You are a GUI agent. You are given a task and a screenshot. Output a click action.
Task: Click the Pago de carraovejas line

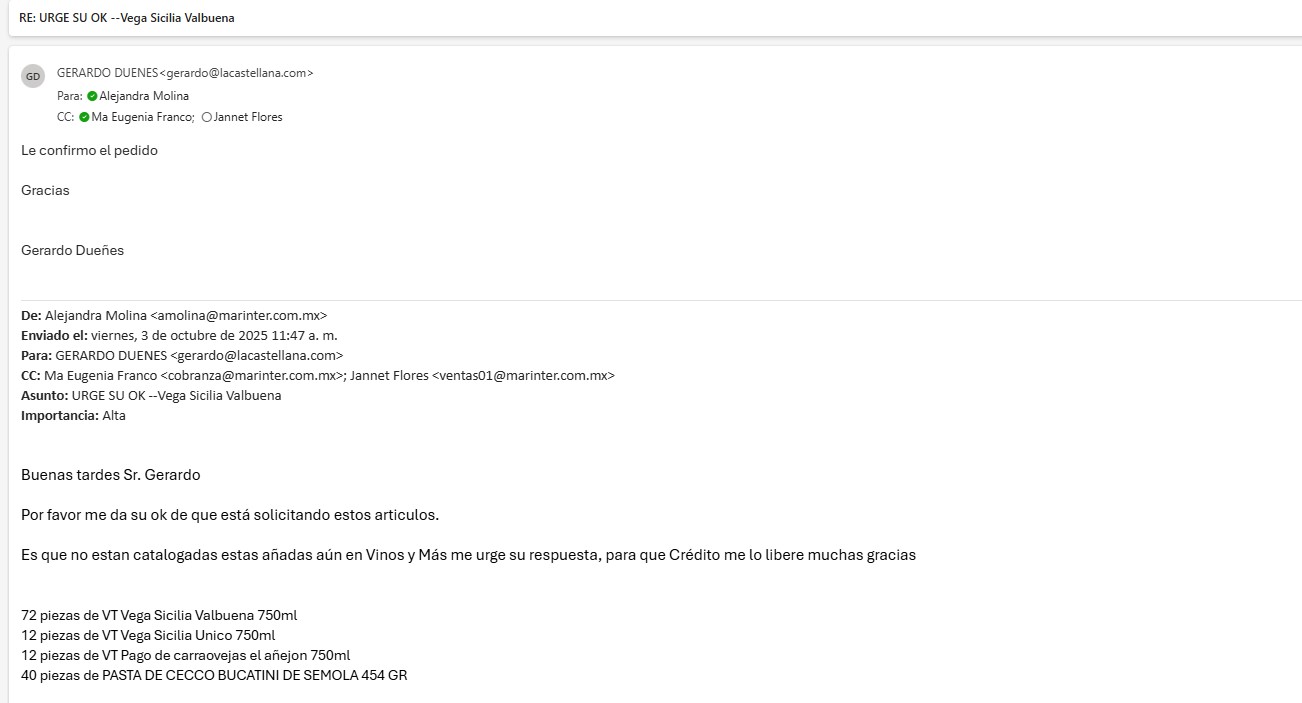click(185, 655)
